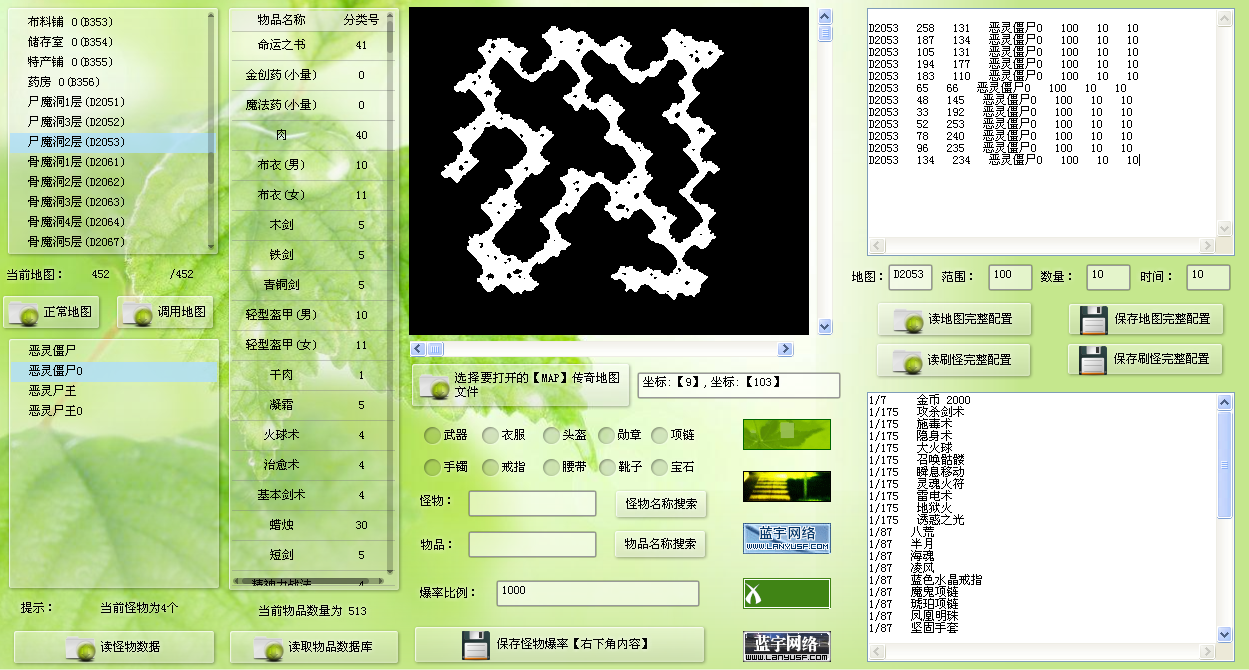This screenshot has height=670, width=1249.
Task: Click the 地图 field showing D2053
Action: [910, 277]
